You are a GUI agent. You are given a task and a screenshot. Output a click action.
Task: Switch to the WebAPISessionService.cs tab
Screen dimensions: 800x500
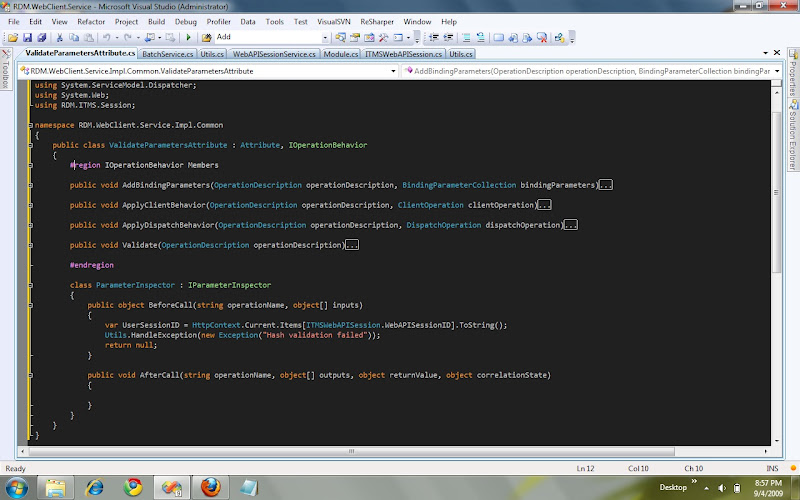(275, 54)
